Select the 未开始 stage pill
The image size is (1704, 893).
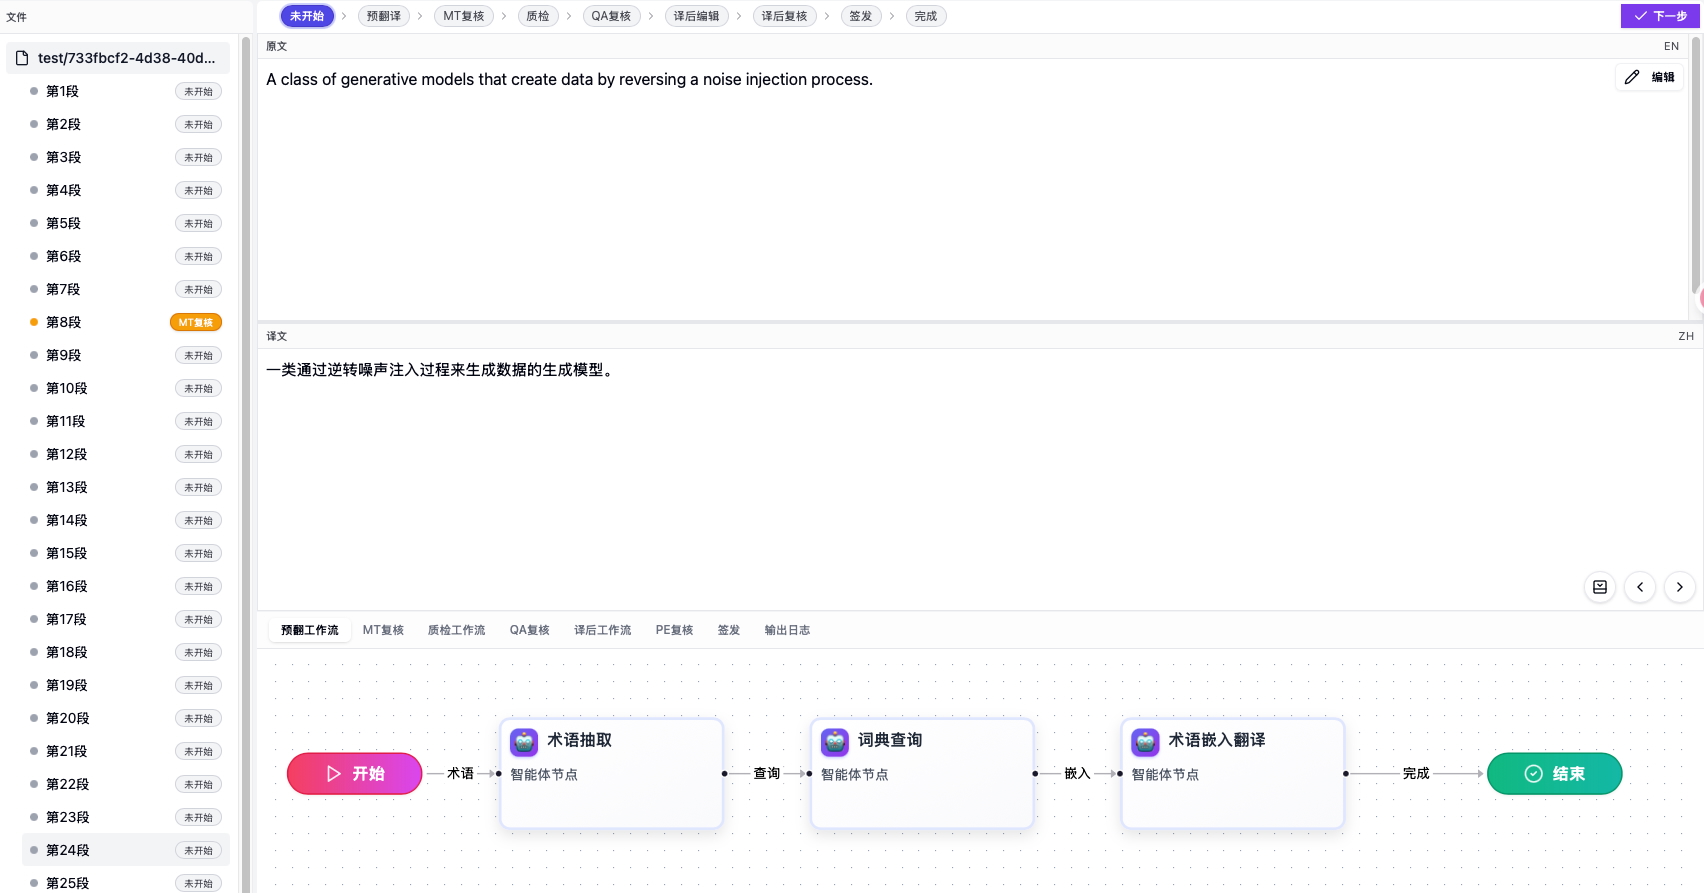pyautogui.click(x=307, y=16)
